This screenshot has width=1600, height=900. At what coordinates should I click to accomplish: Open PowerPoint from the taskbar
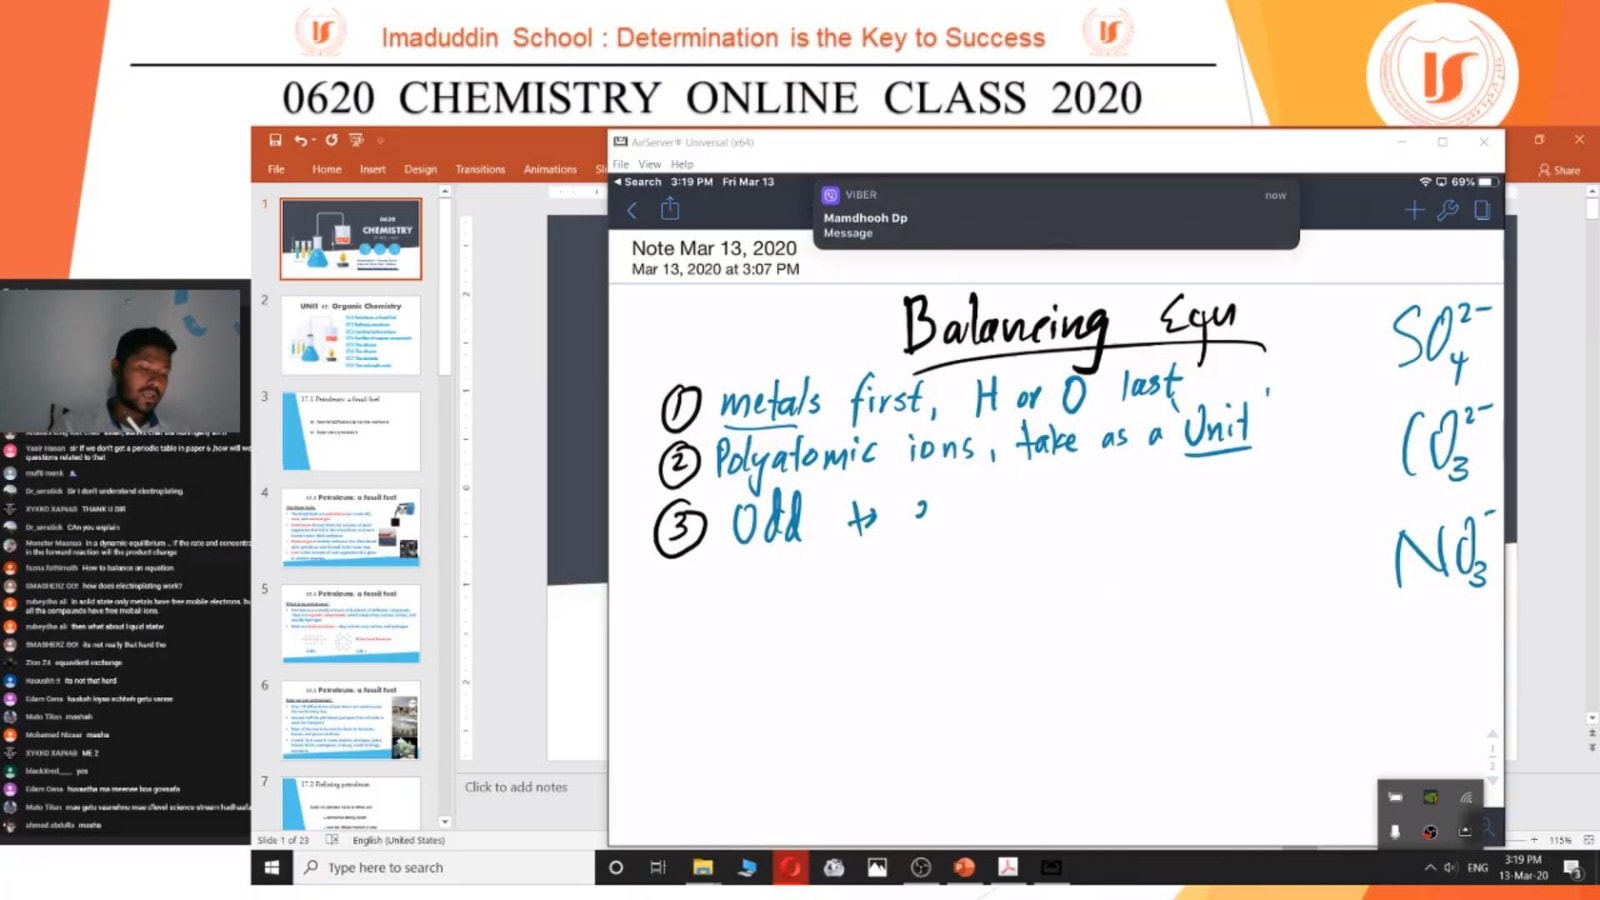pos(964,867)
